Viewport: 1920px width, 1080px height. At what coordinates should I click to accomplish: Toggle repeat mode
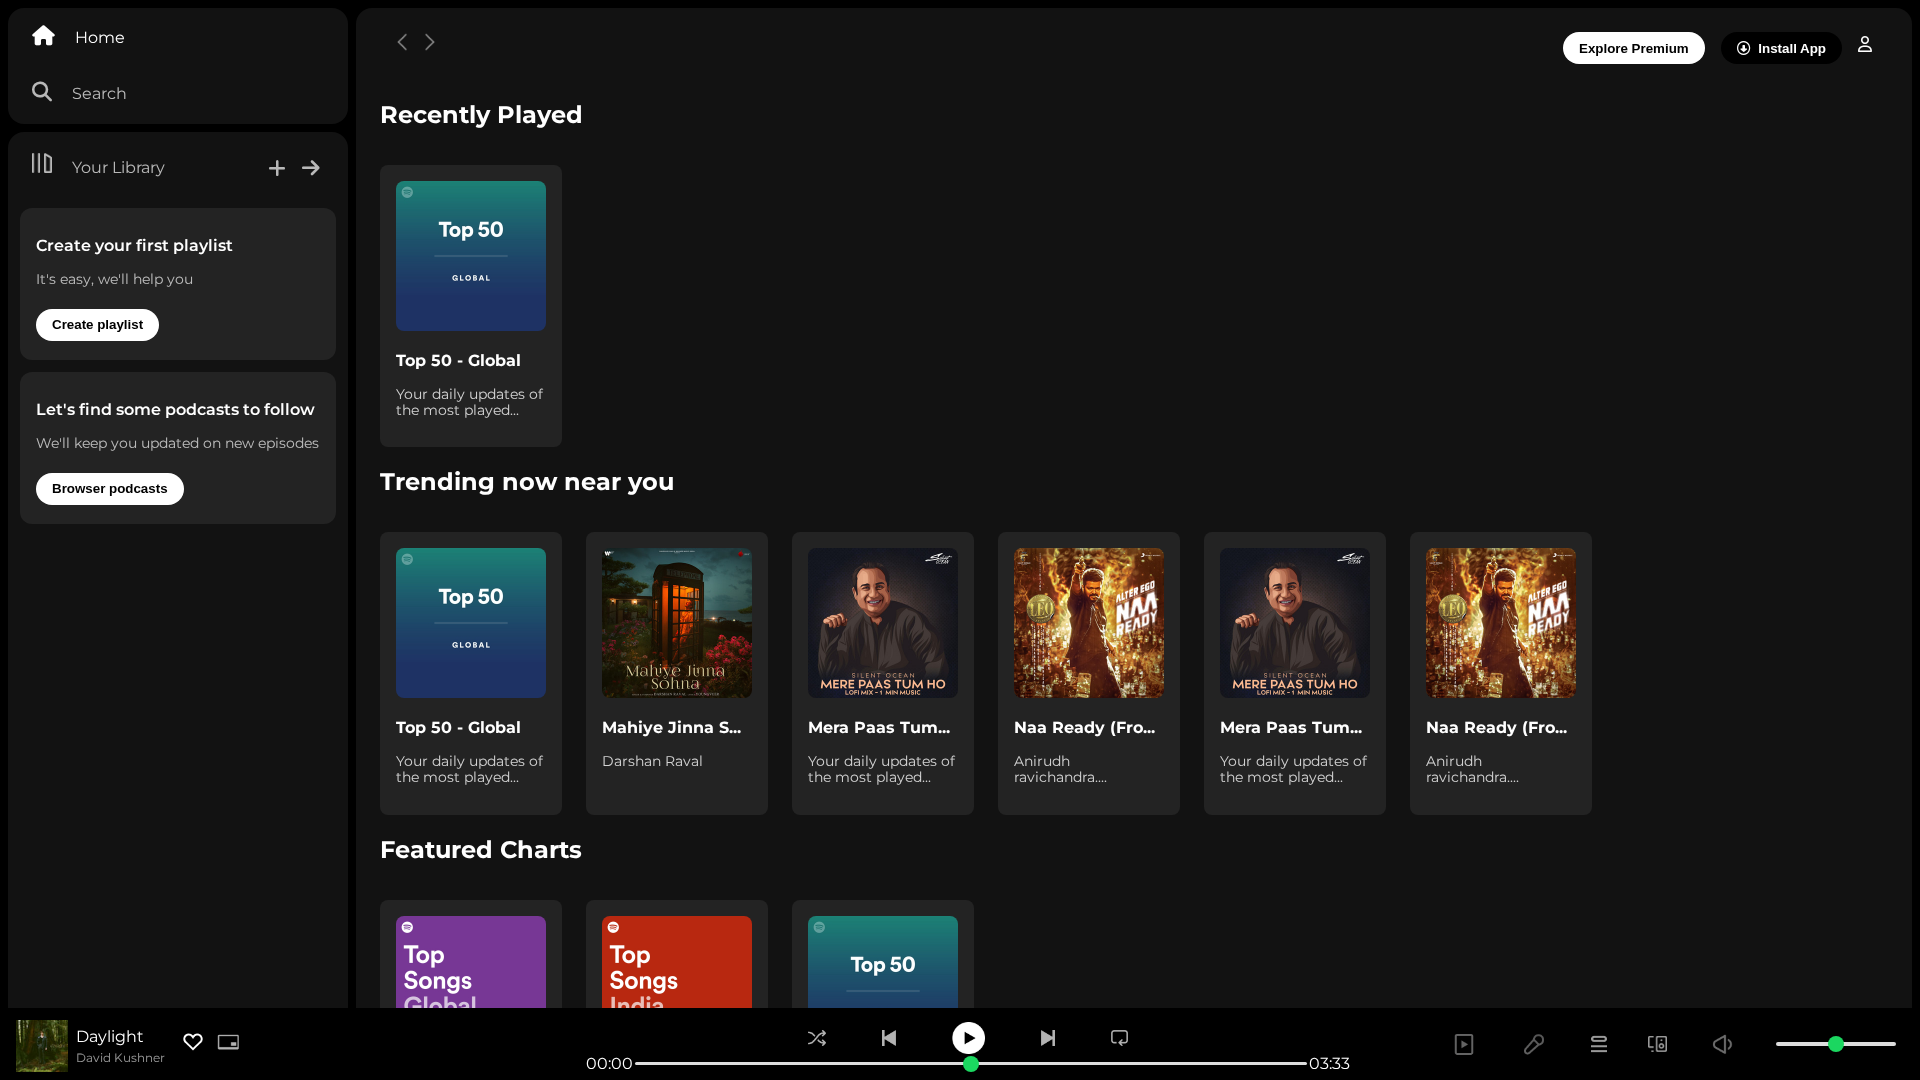tap(1120, 1038)
